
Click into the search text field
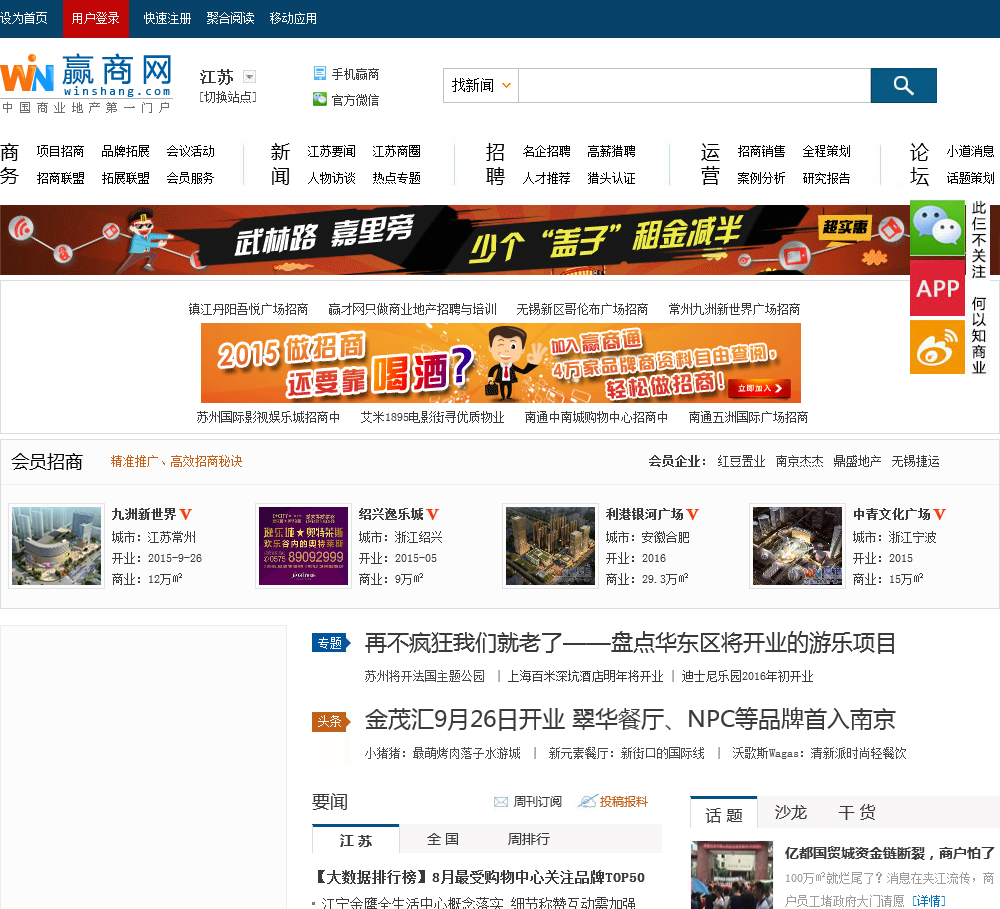694,85
